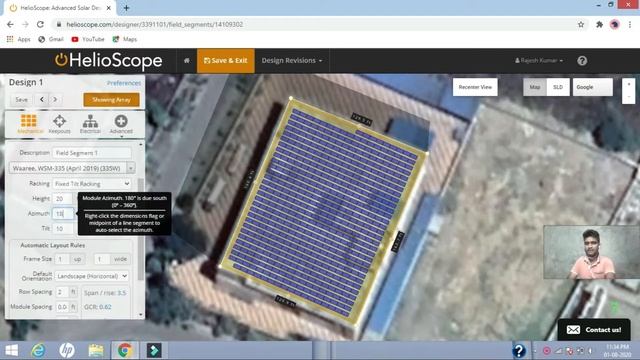Open Default Orientation dropdown
The image size is (640, 360).
[92, 276]
